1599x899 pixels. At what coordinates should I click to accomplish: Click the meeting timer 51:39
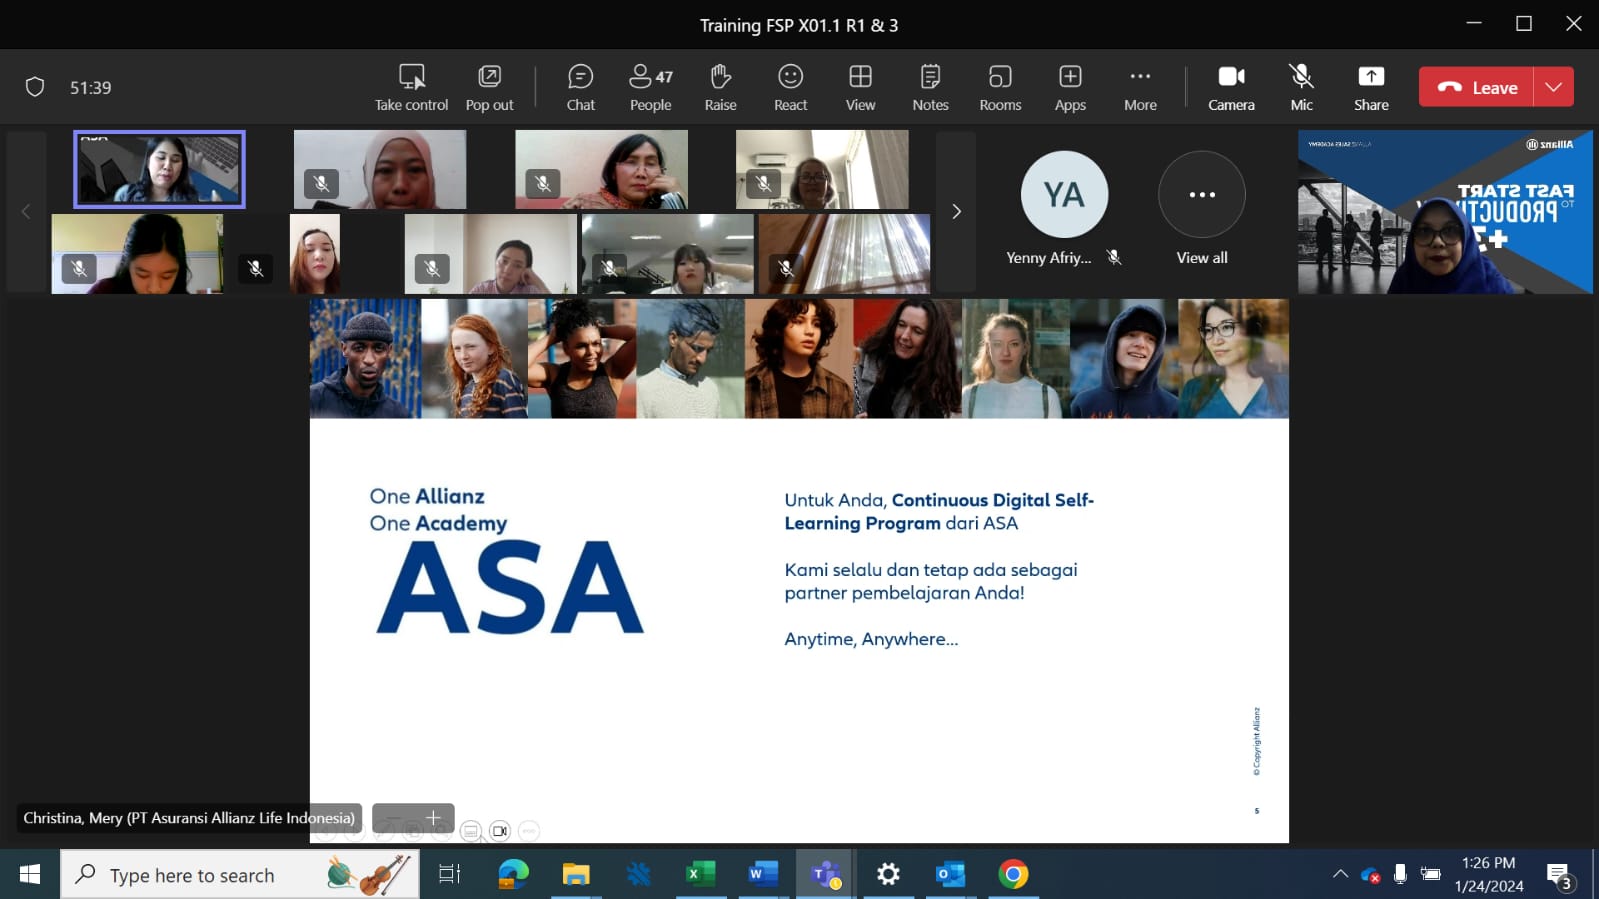[x=90, y=88]
